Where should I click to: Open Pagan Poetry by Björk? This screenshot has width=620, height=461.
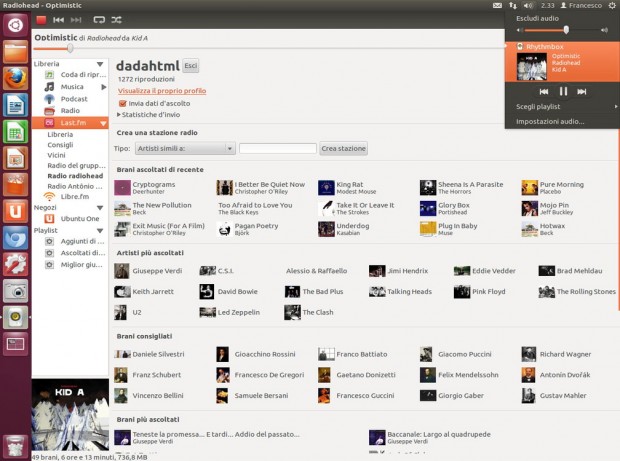click(x=248, y=229)
